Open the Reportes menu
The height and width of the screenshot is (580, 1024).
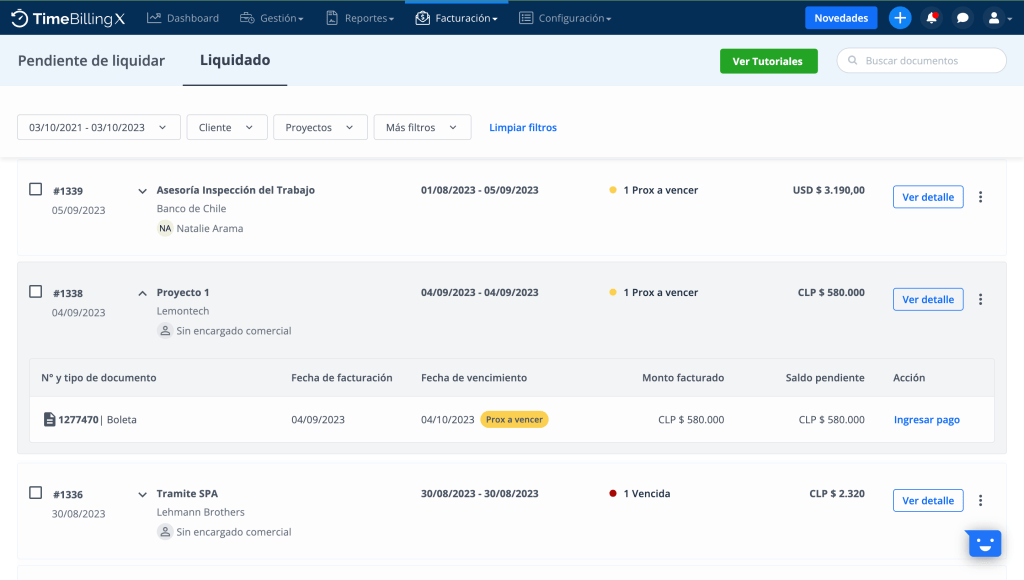click(360, 18)
